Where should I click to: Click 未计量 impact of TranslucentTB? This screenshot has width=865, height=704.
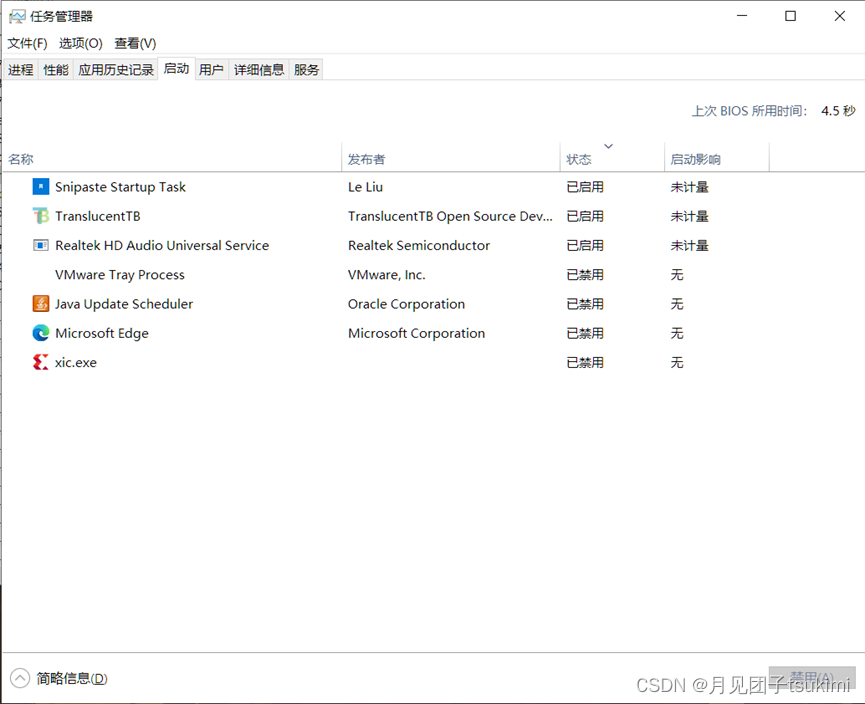[690, 216]
